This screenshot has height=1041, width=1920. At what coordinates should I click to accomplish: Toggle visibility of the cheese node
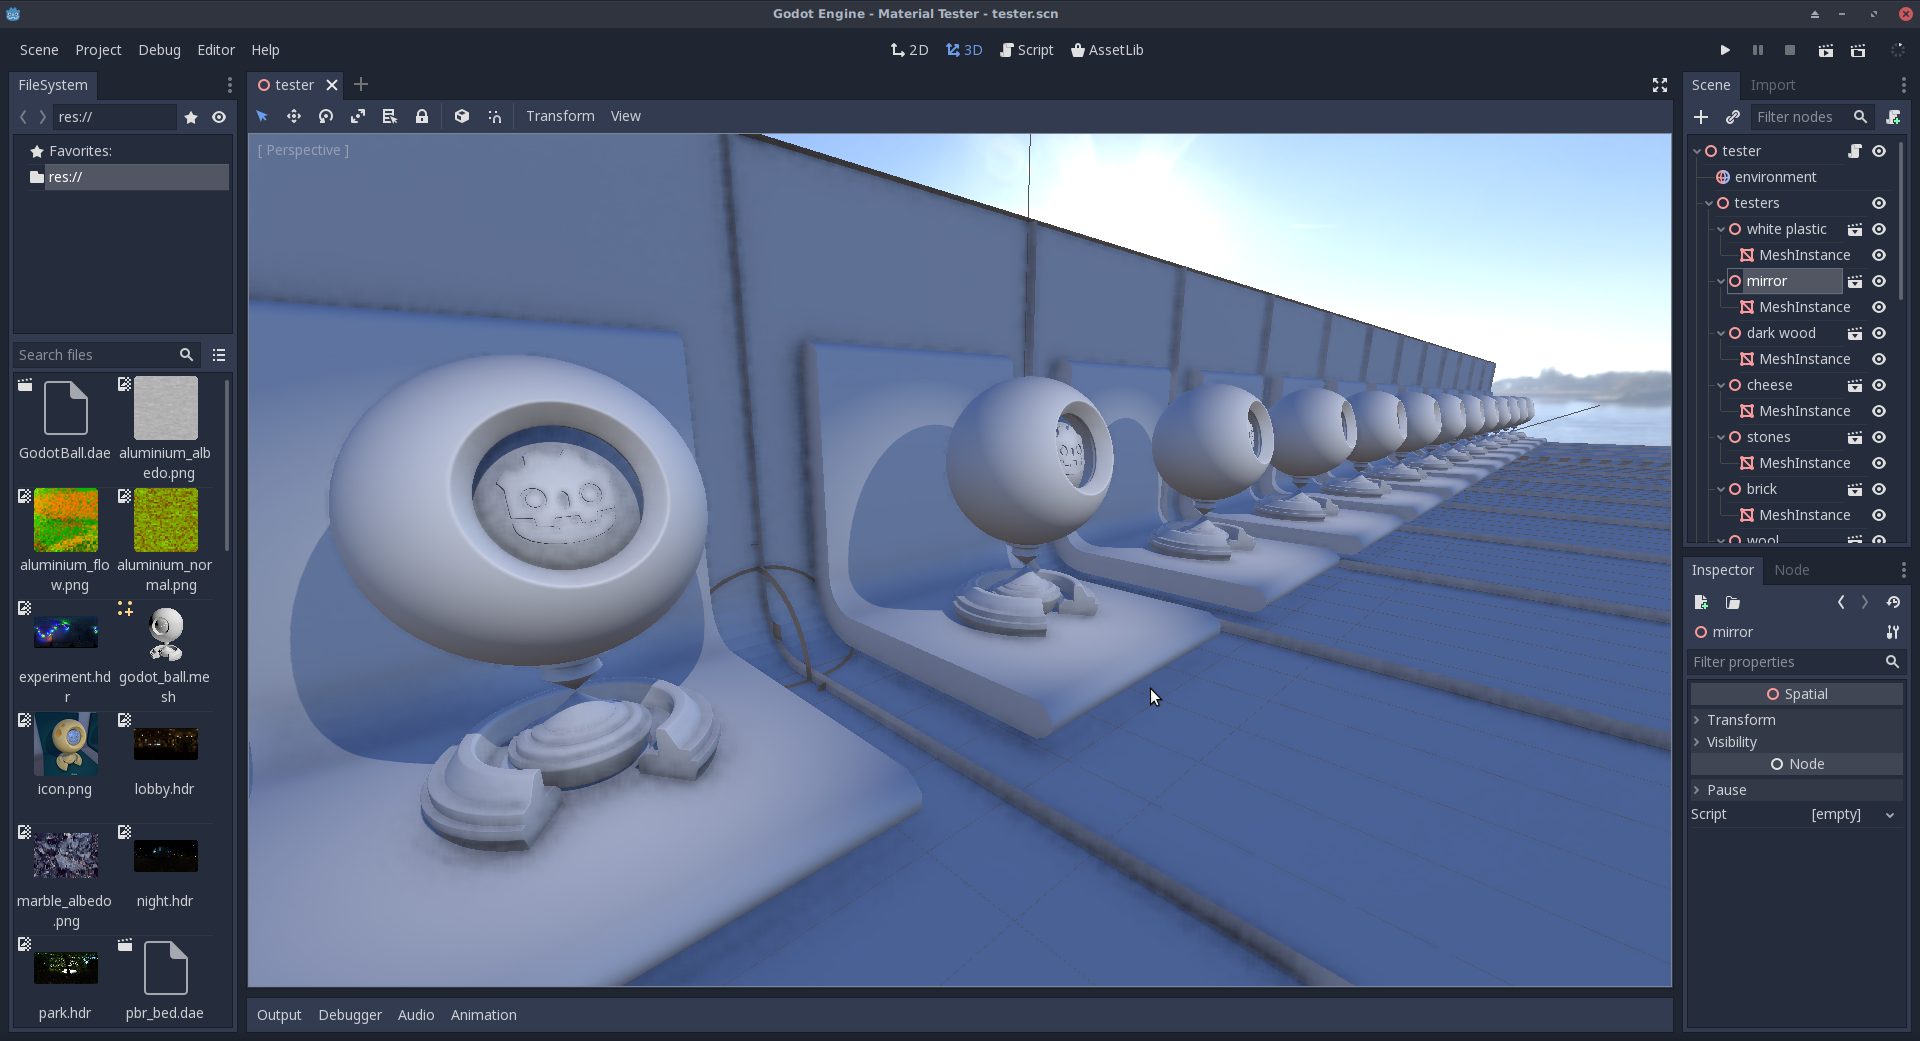pyautogui.click(x=1879, y=385)
